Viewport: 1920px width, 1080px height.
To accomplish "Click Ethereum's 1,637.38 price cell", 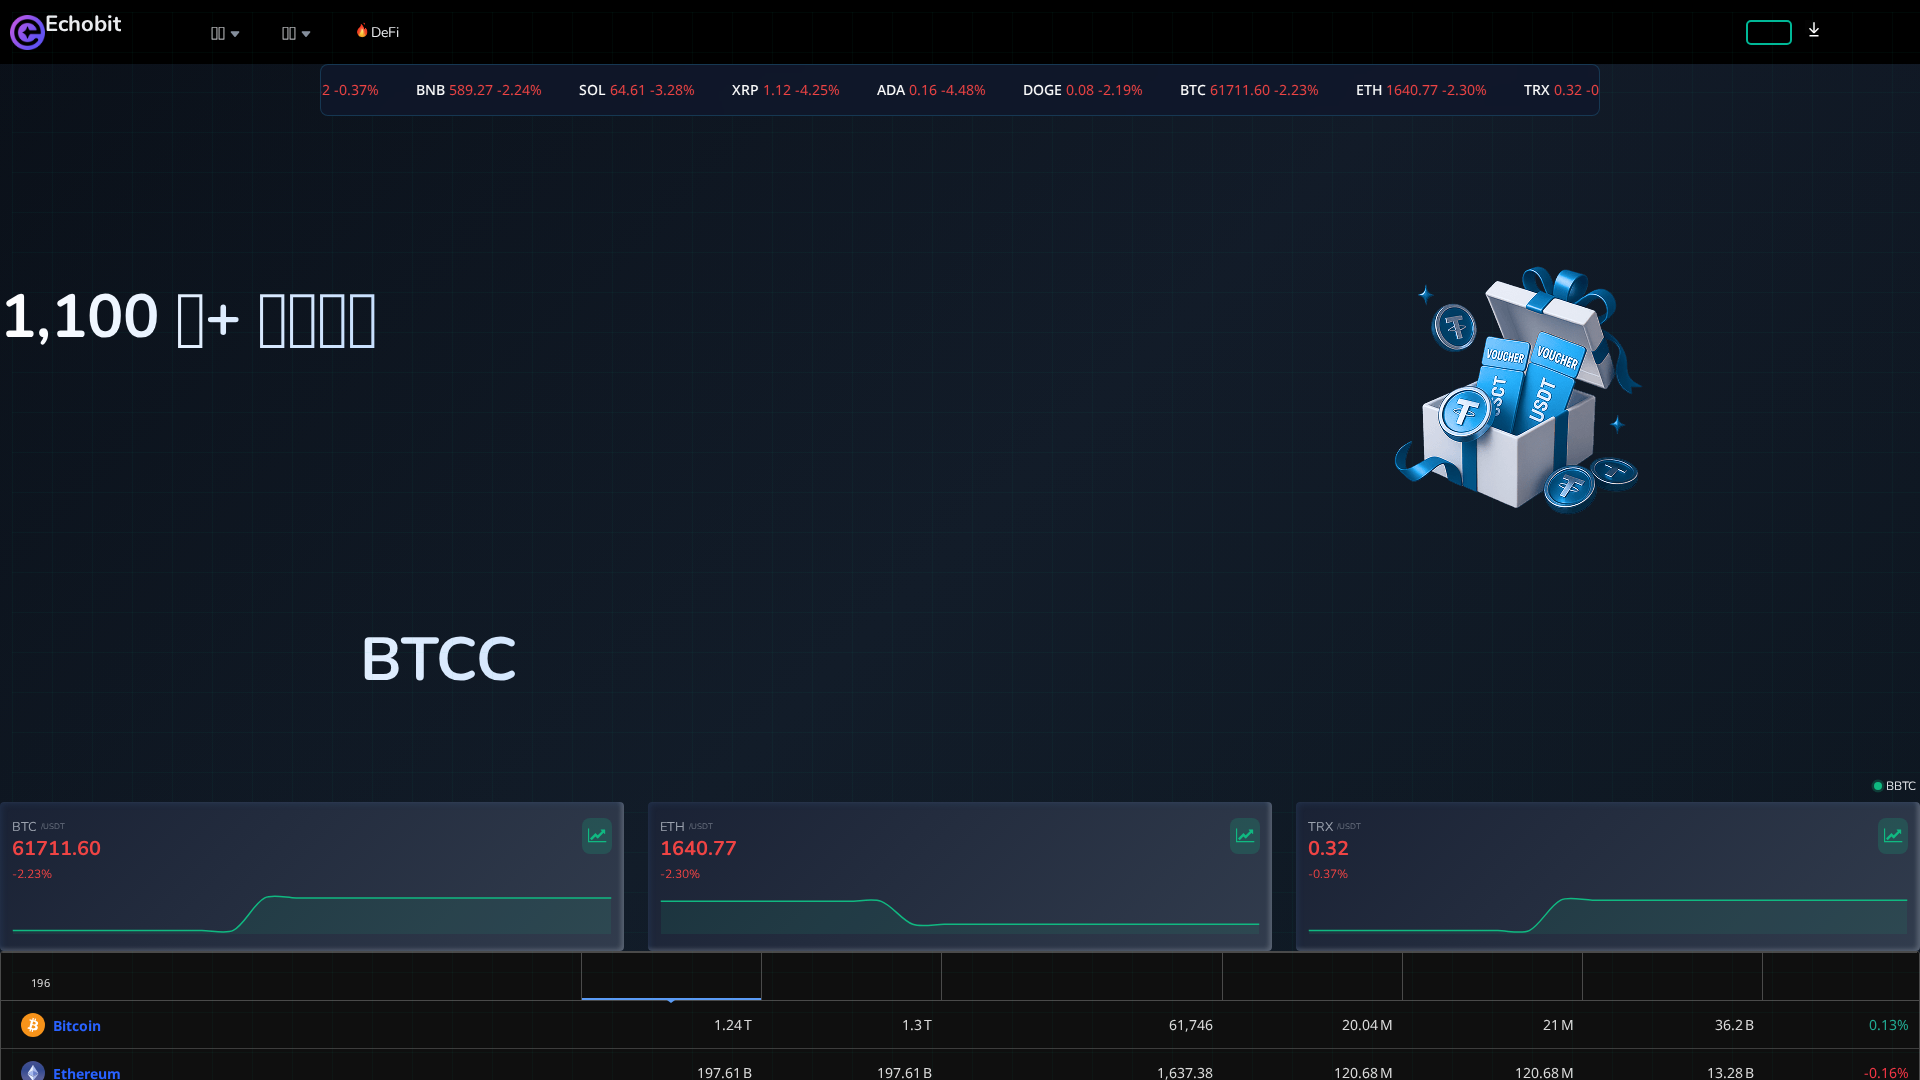I will point(1185,1073).
